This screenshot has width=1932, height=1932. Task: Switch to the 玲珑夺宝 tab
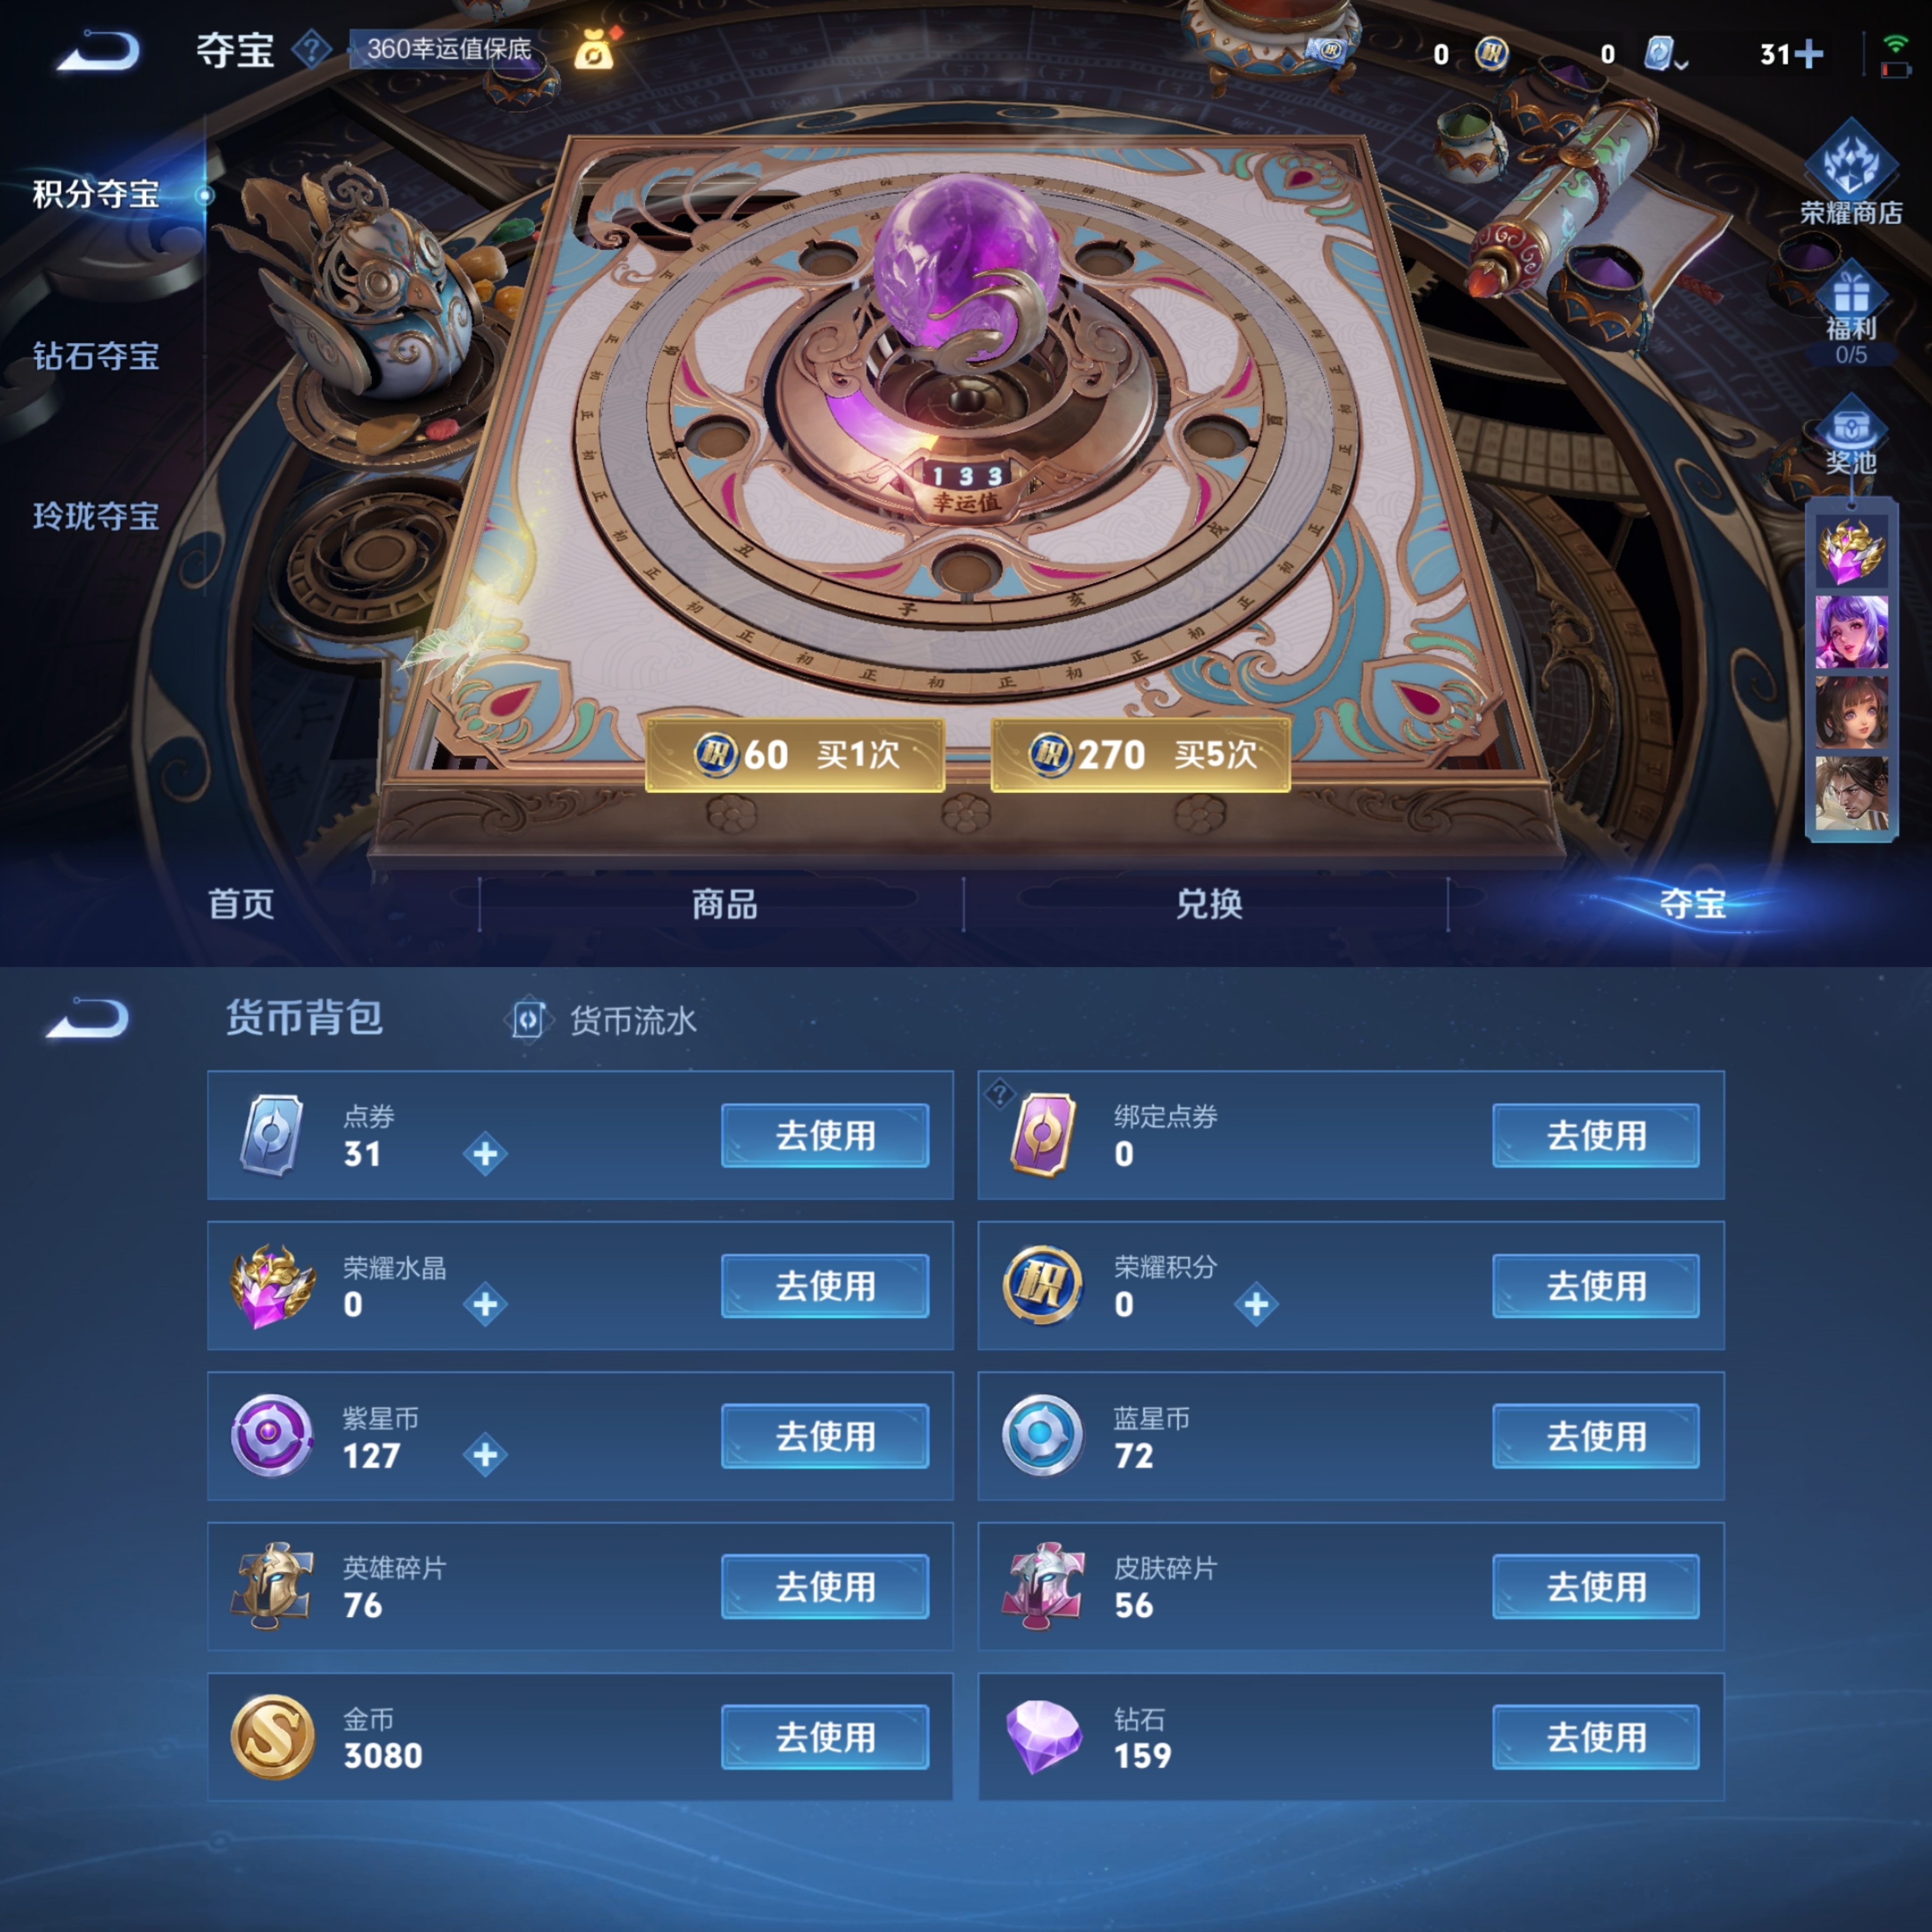(x=96, y=516)
